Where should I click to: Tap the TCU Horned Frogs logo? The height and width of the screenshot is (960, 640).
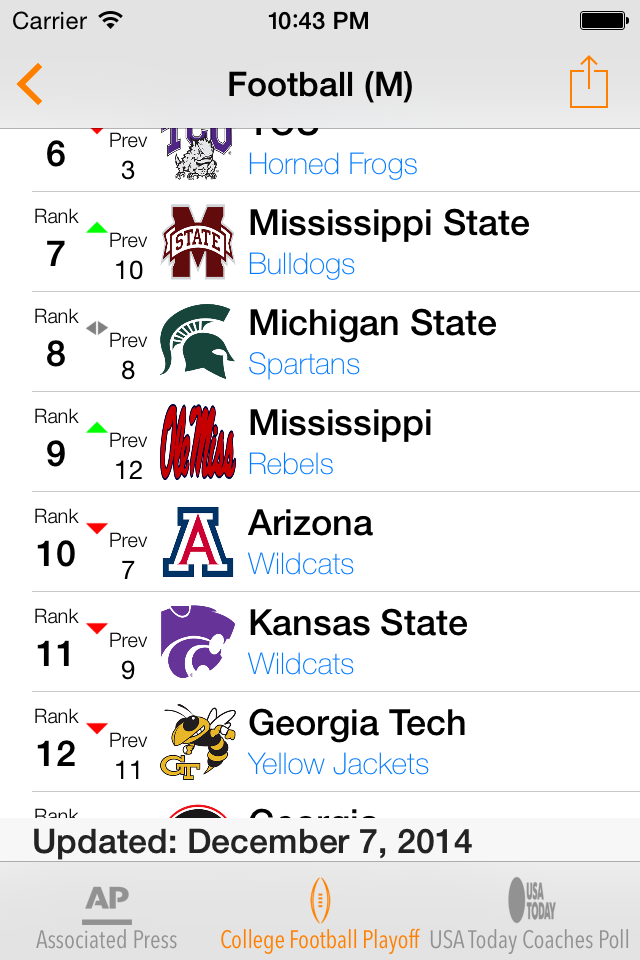[x=197, y=153]
